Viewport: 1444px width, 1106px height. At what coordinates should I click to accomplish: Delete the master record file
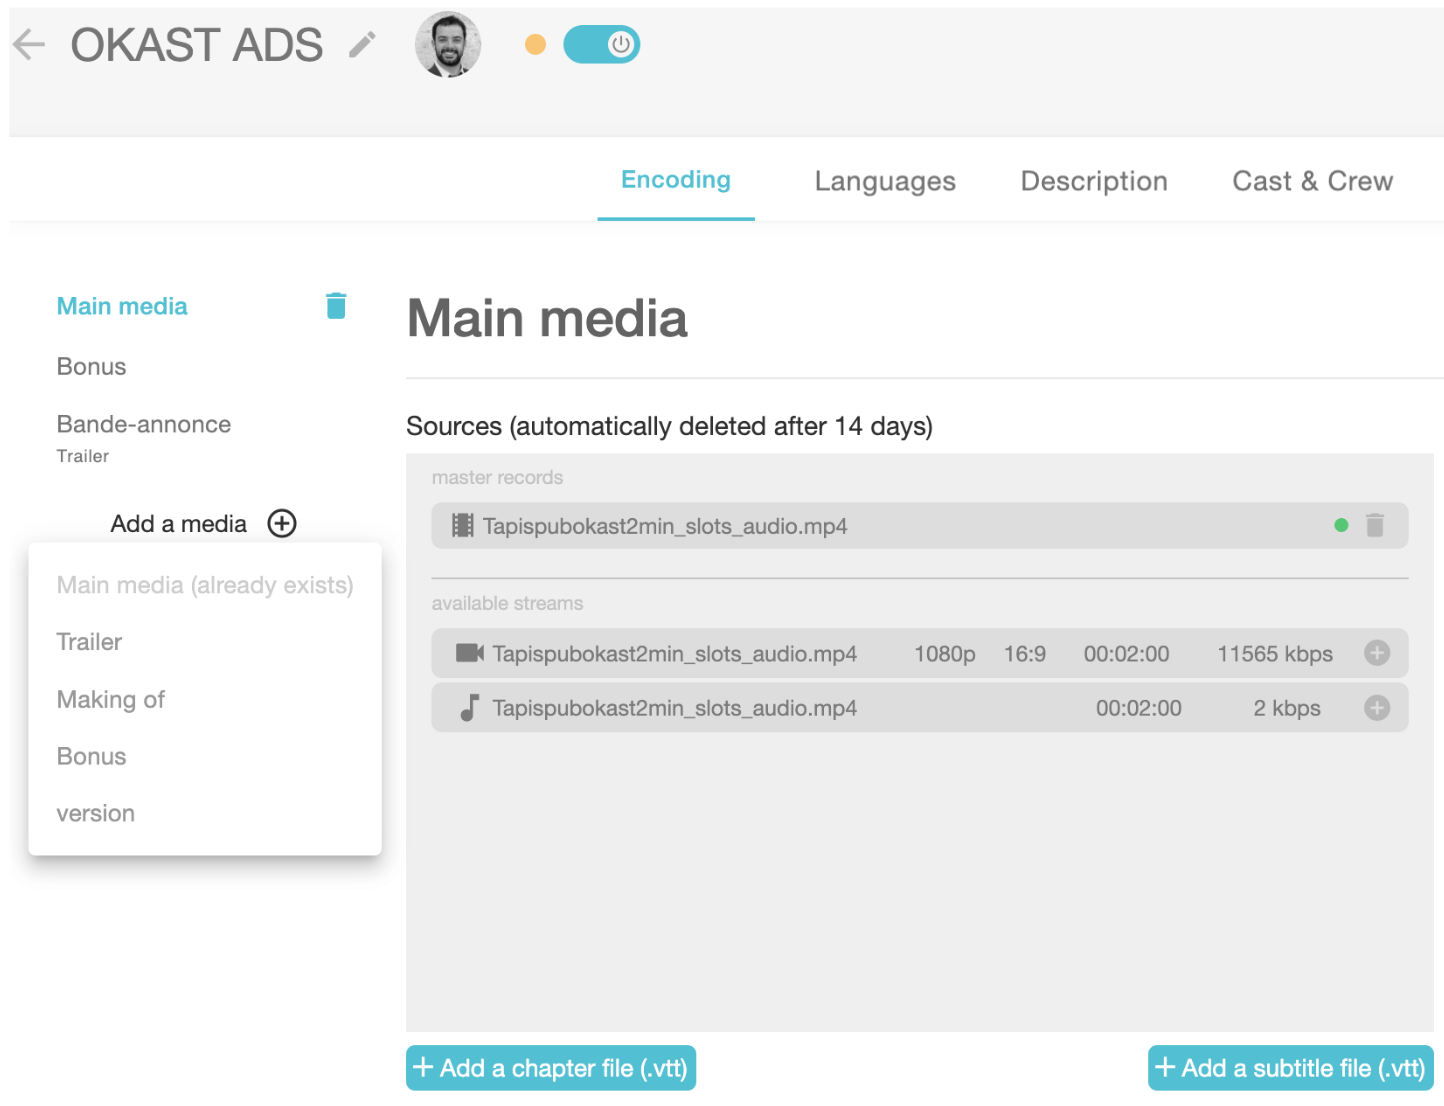coord(1375,526)
